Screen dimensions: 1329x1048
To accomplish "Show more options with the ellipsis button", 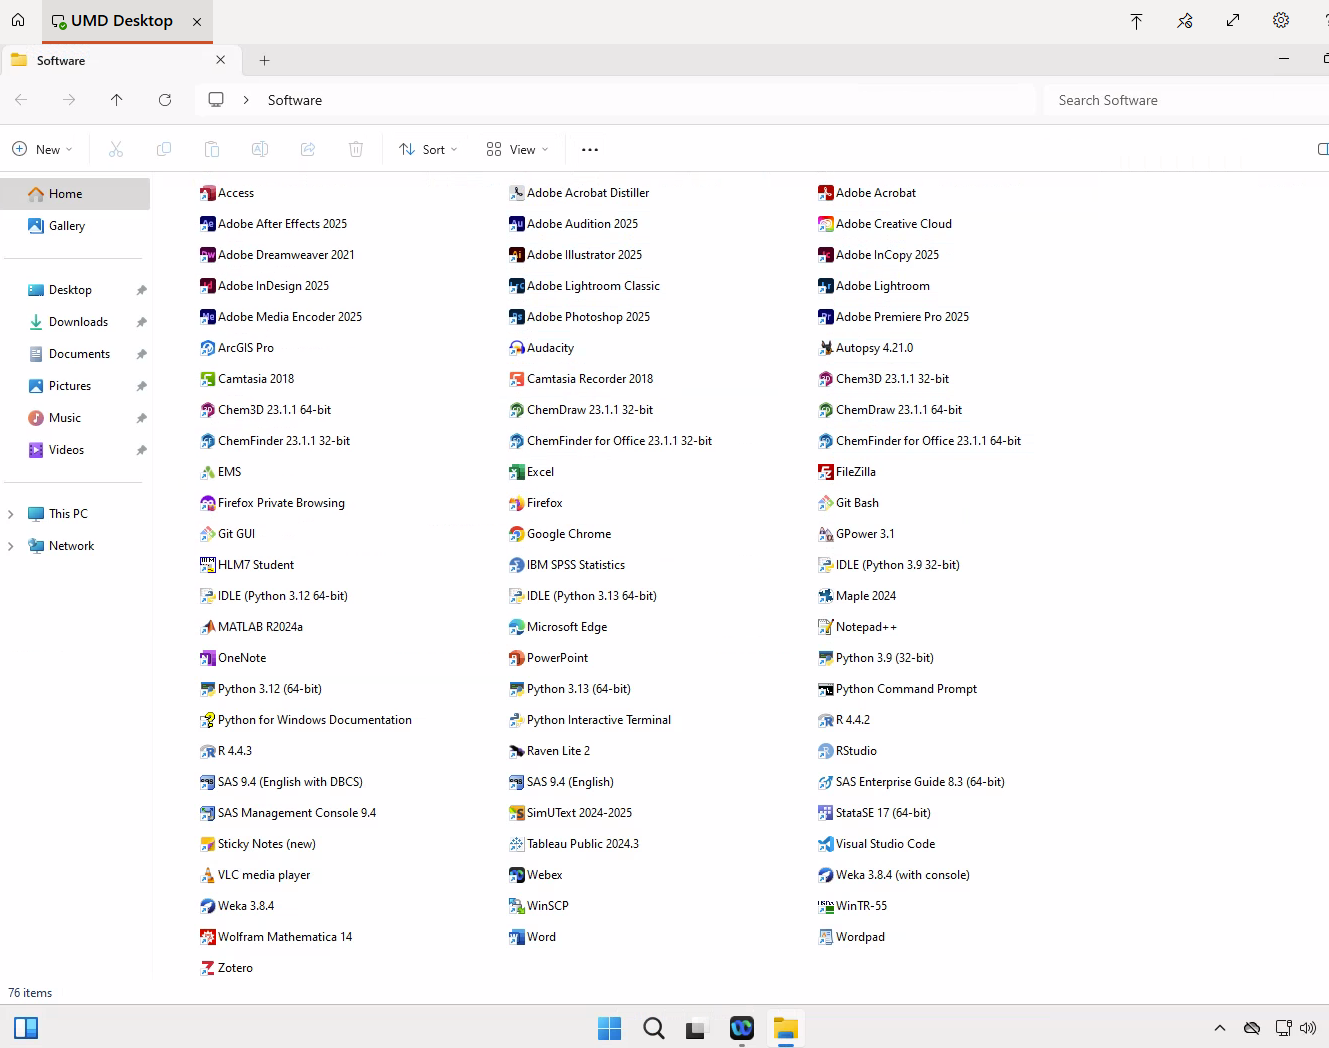I will 590,149.
